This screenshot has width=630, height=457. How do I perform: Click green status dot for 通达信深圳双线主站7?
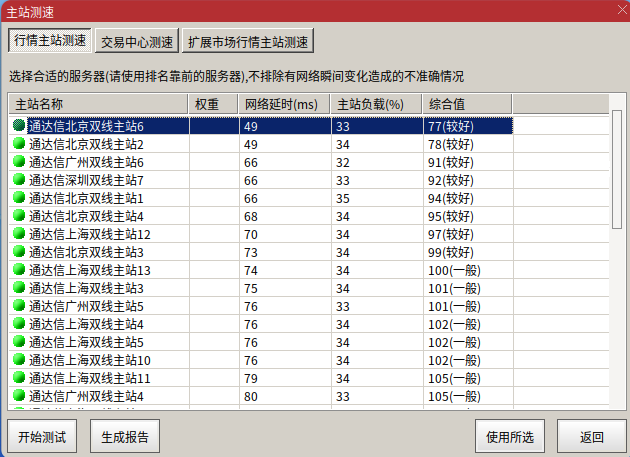pos(19,179)
